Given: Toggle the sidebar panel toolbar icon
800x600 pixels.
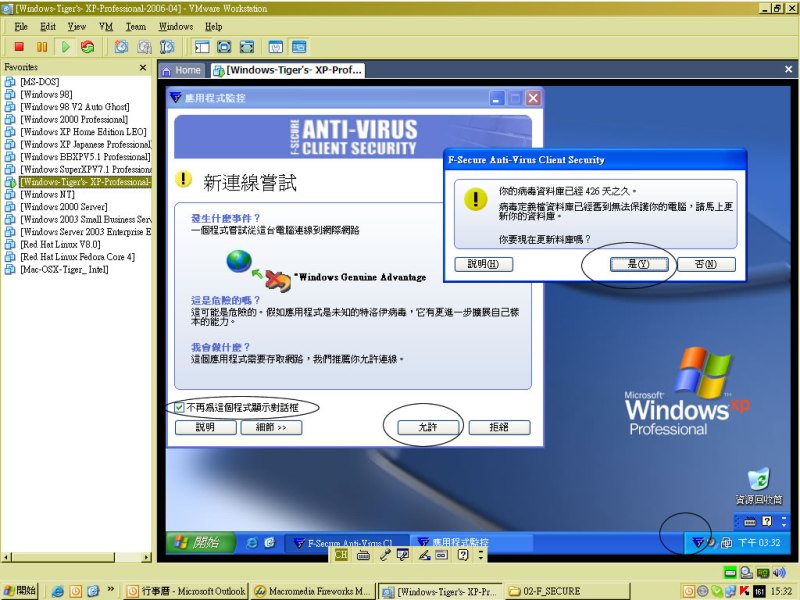Looking at the screenshot, I should click(x=202, y=47).
